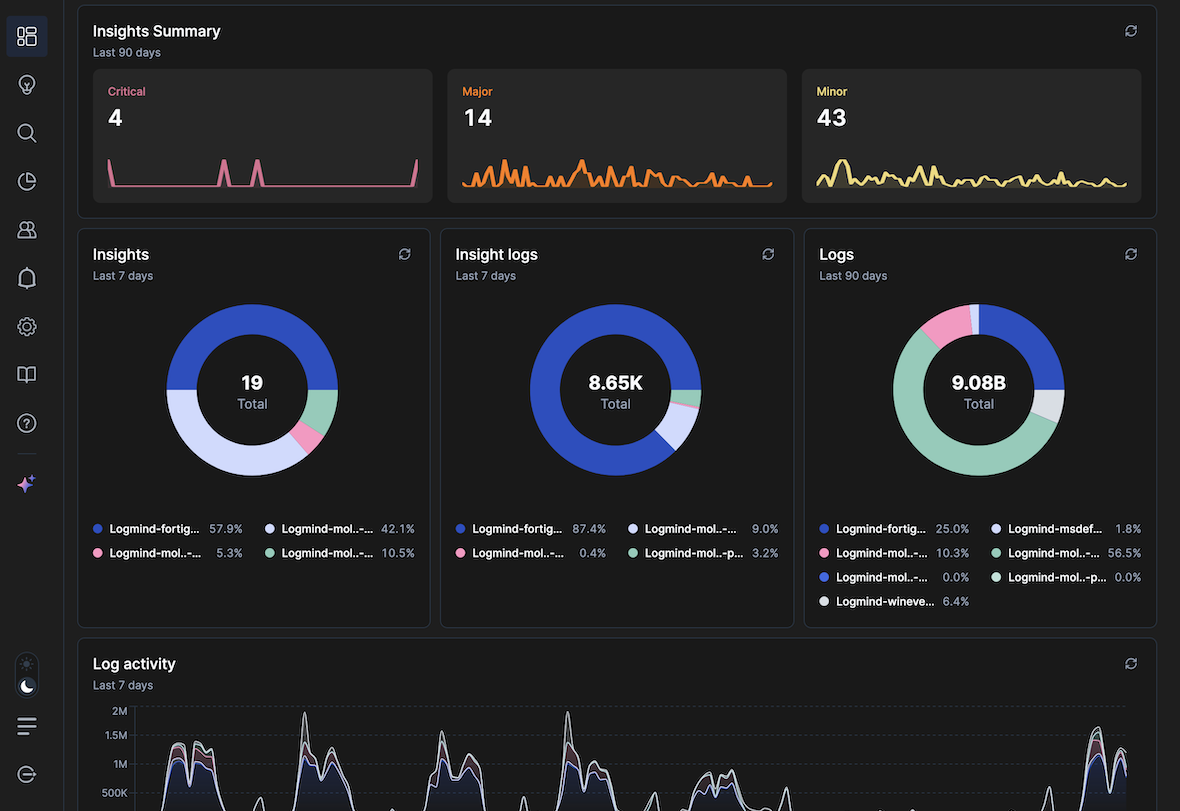The height and width of the screenshot is (811, 1180).
Task: Click Logs legend entry with 56.5%
Action: coord(1066,553)
